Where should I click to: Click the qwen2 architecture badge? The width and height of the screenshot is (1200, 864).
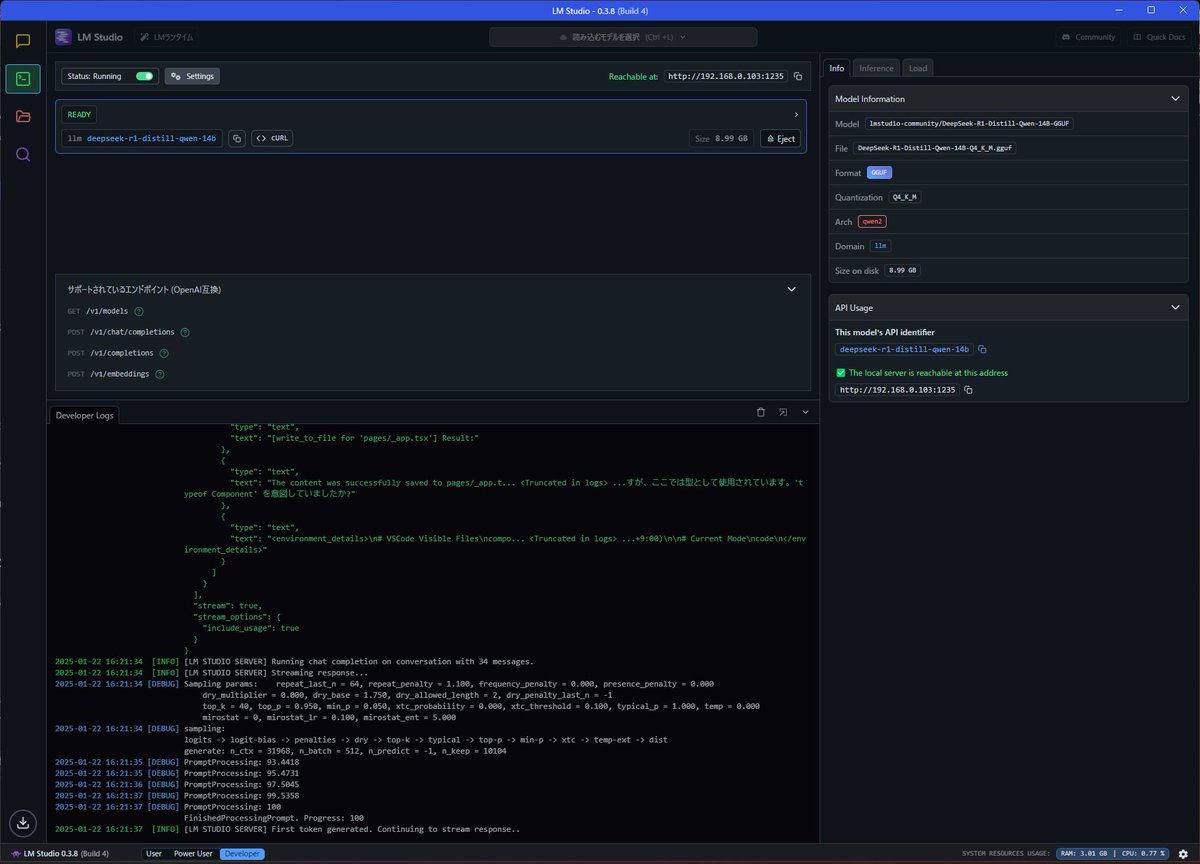872,221
